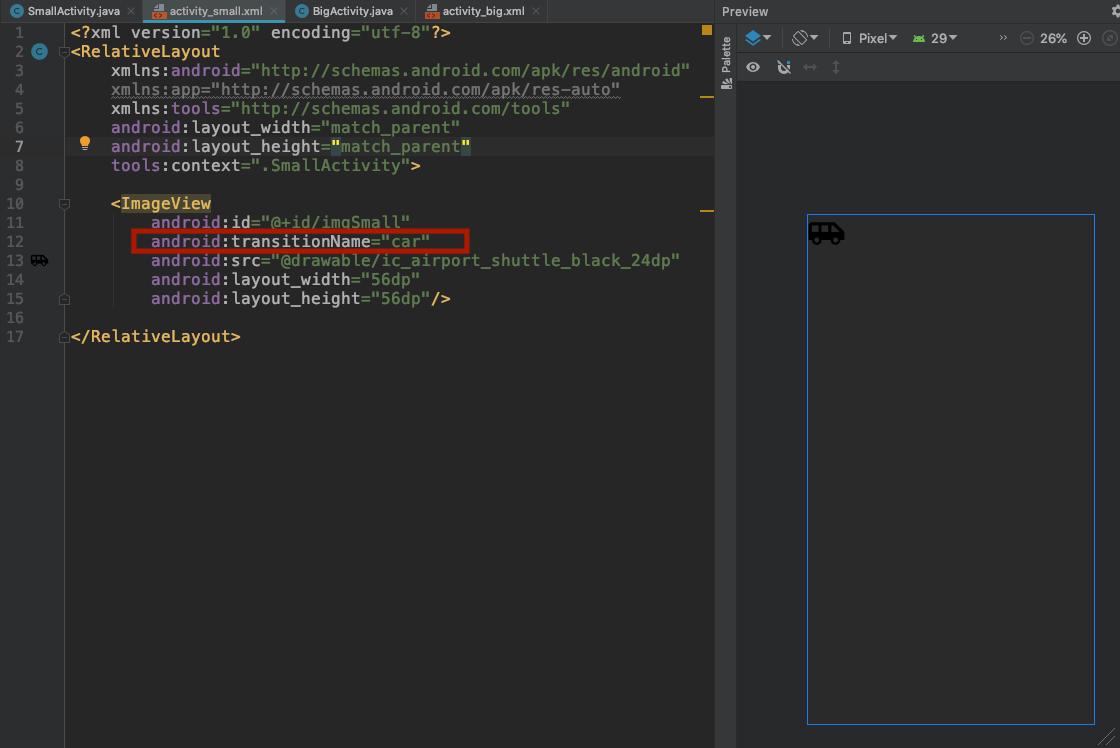Click the fold marker at closing RelativeLayout tag

click(x=64, y=336)
